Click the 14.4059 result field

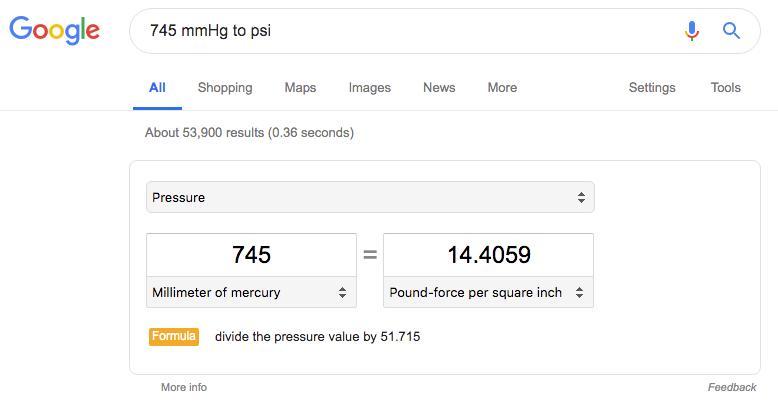488,255
